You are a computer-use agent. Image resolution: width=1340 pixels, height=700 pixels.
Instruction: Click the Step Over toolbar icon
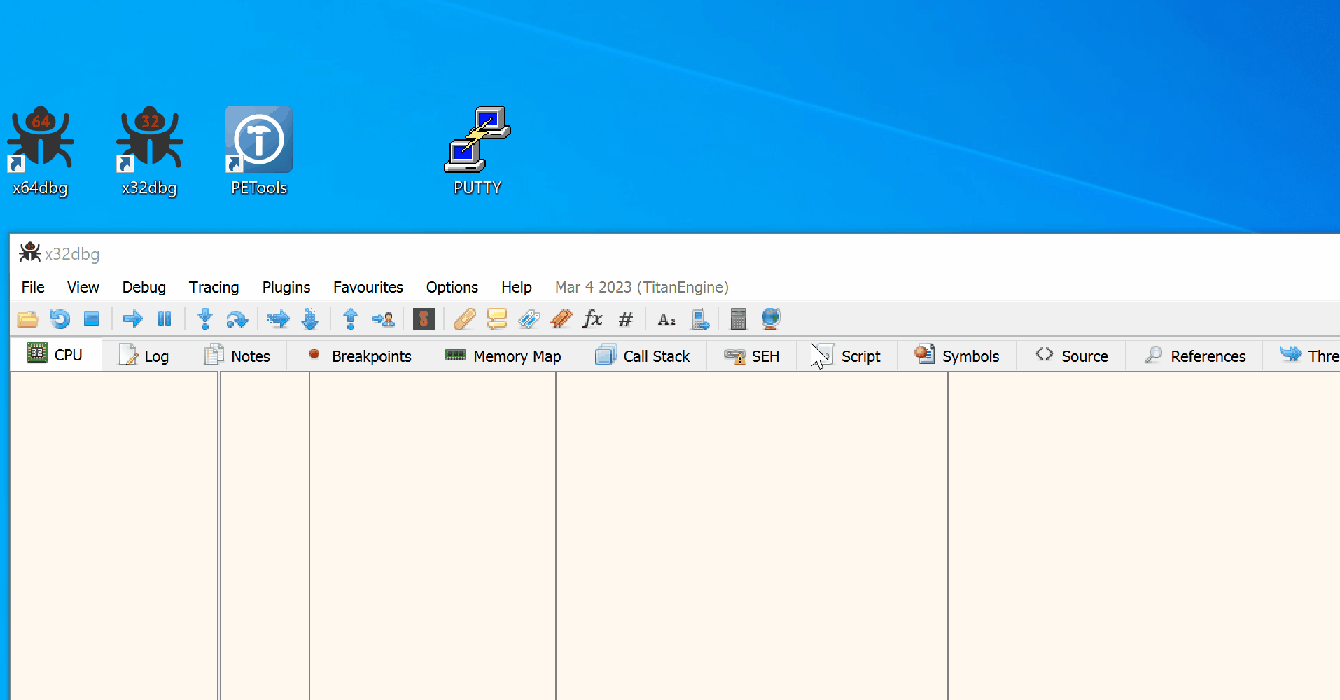coord(237,319)
